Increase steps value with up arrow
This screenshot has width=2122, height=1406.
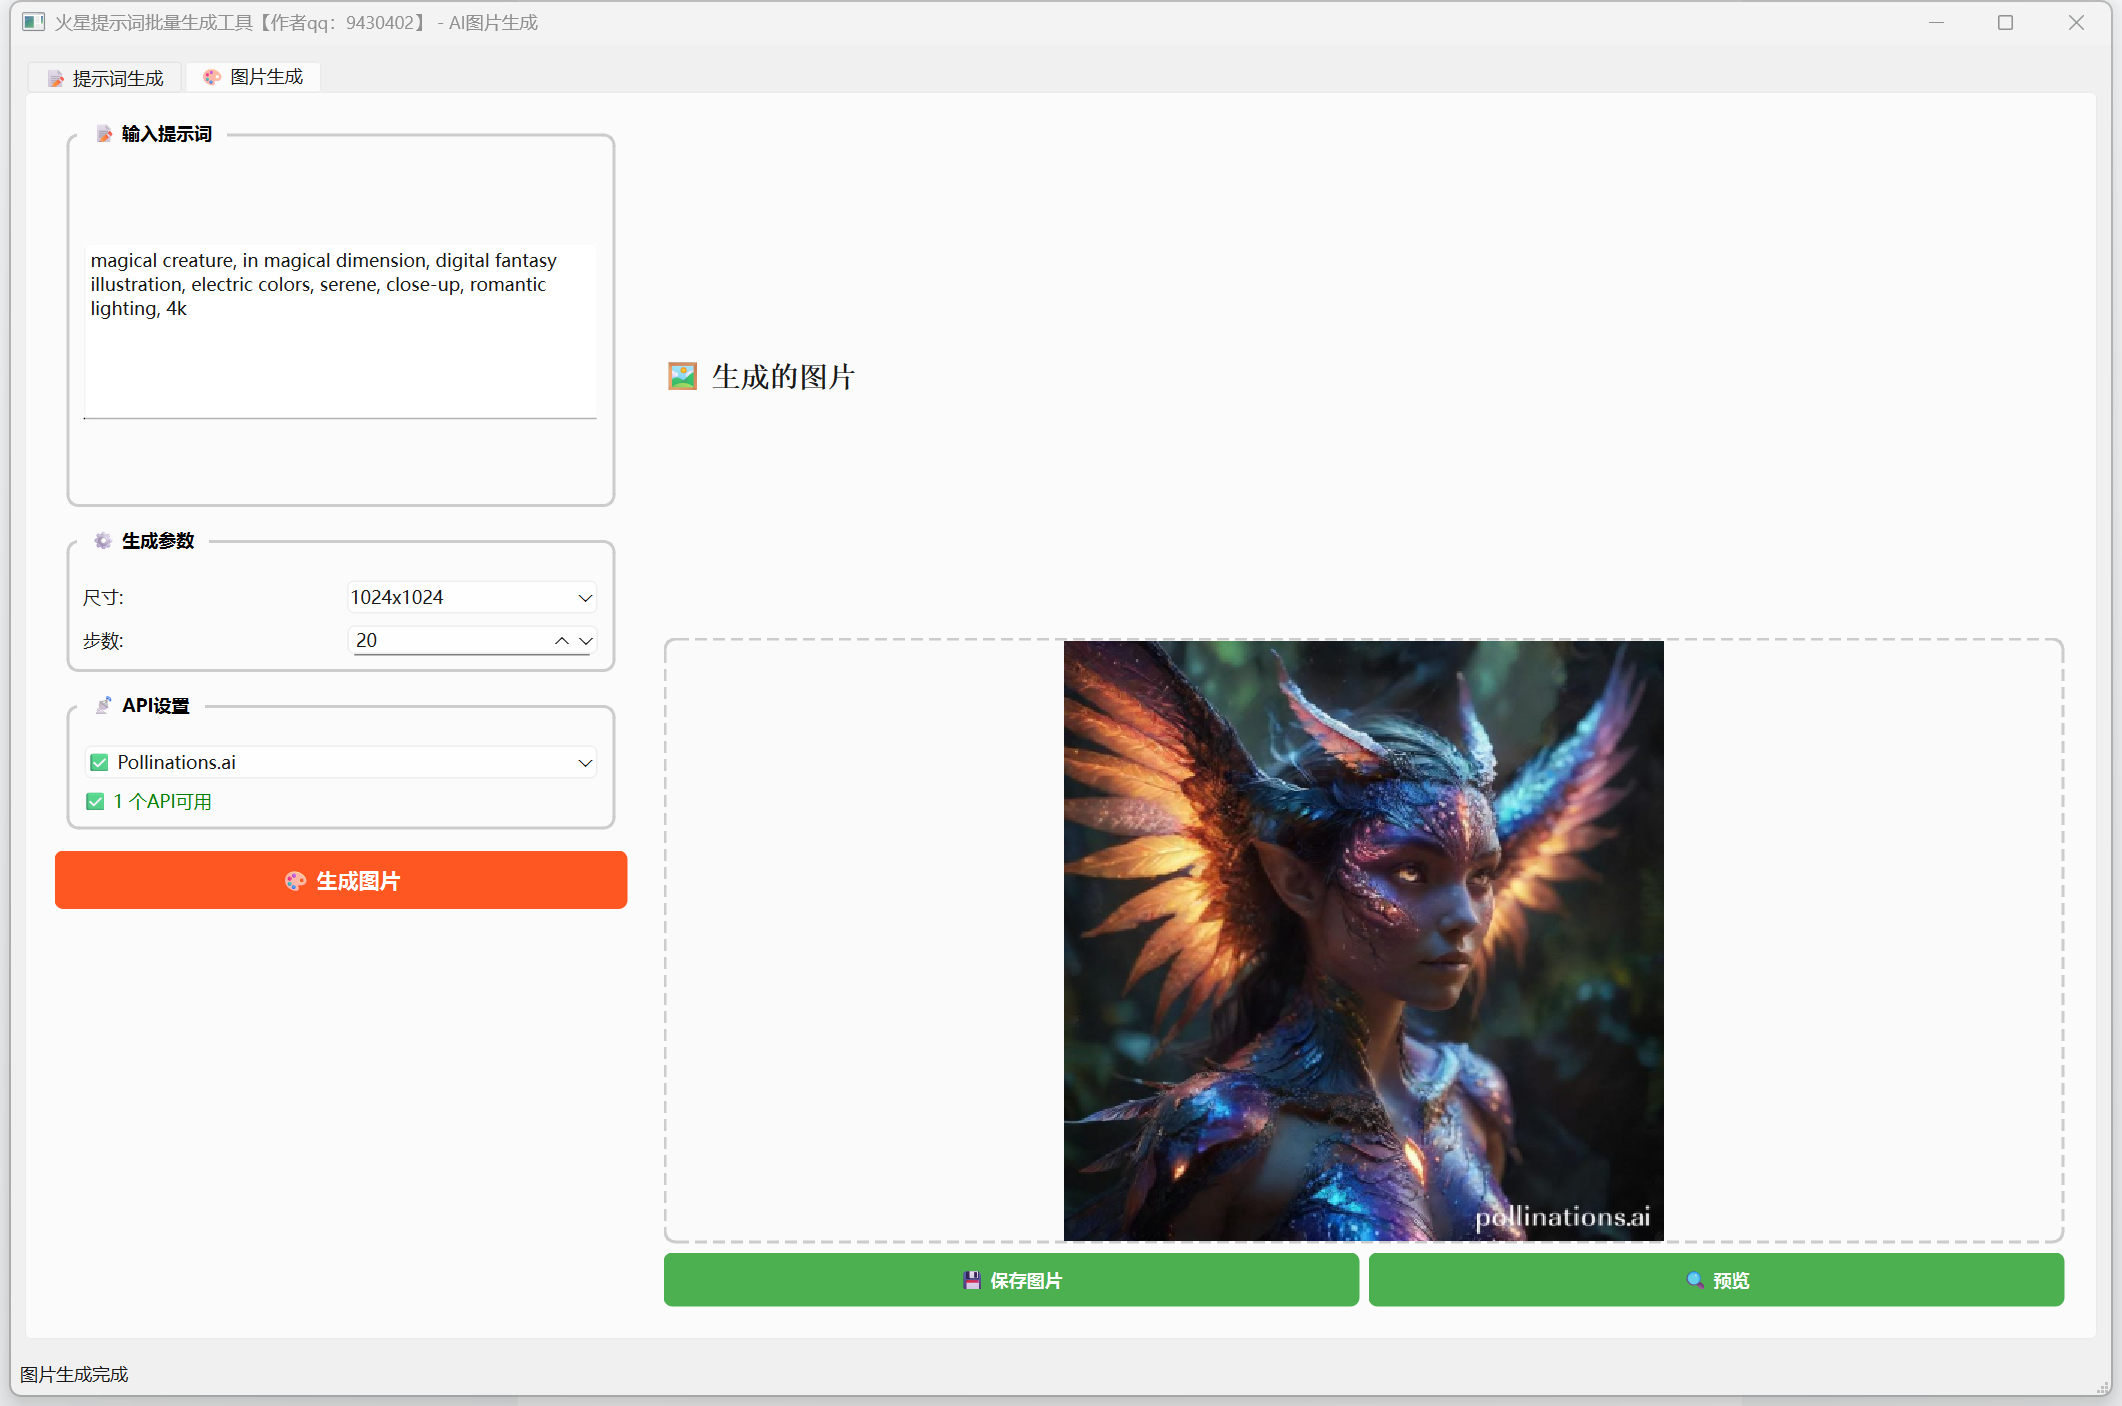click(x=562, y=641)
